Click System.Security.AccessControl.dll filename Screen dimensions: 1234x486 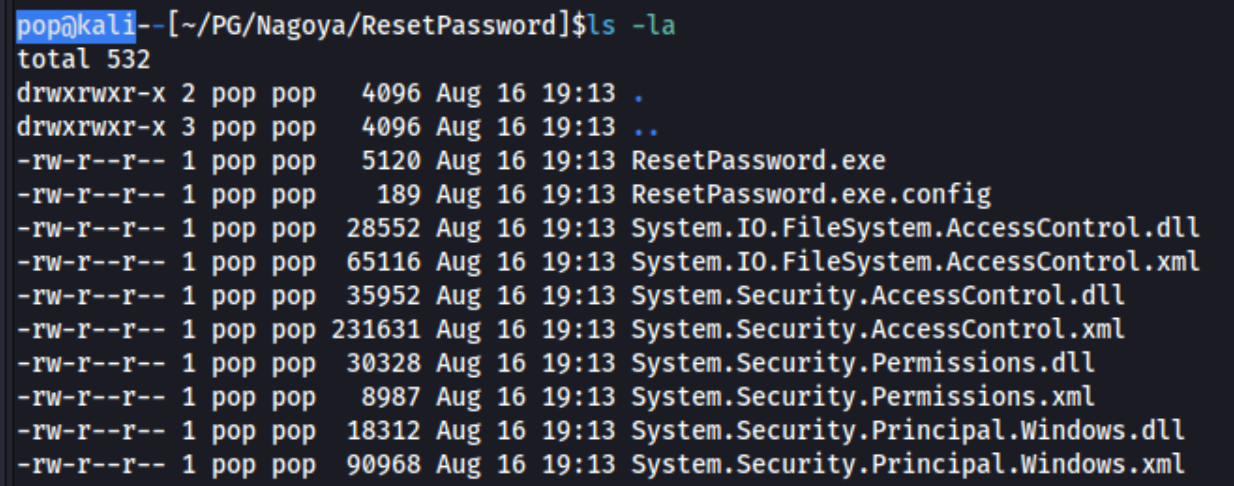(x=878, y=296)
